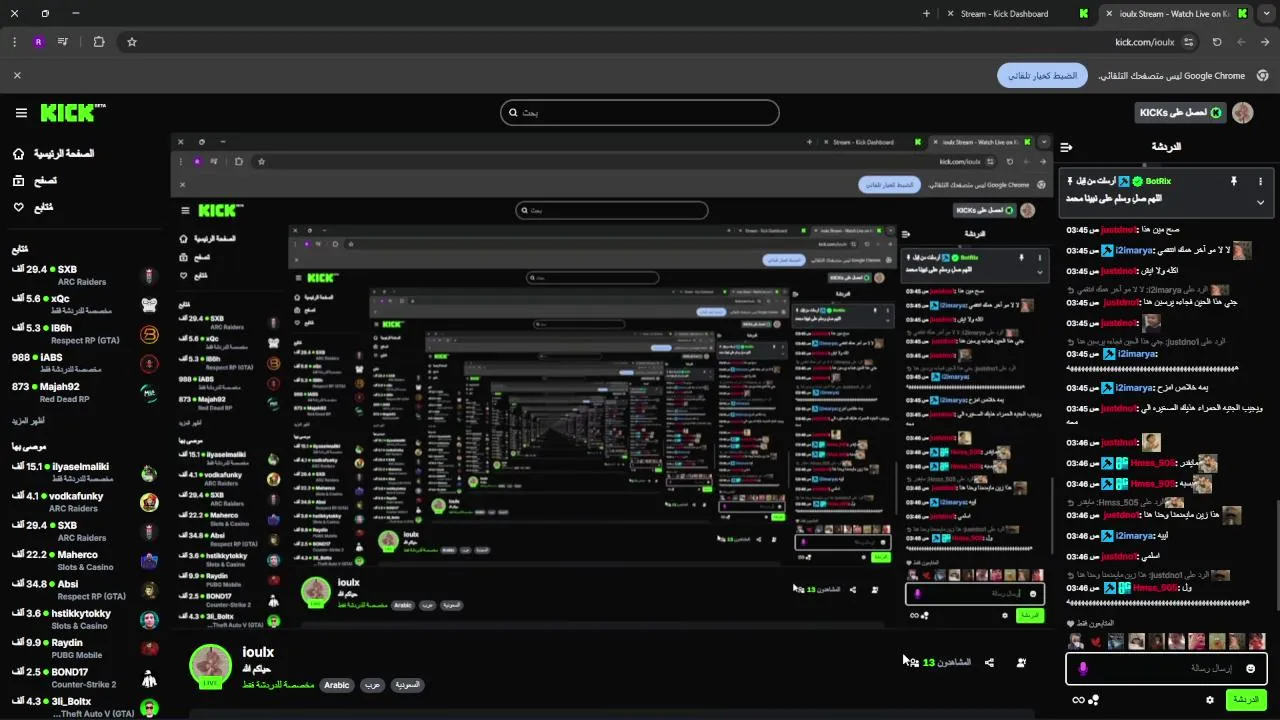This screenshot has width=1280, height=720.
Task: Select the السعودية tag under ioulx
Action: click(x=407, y=685)
